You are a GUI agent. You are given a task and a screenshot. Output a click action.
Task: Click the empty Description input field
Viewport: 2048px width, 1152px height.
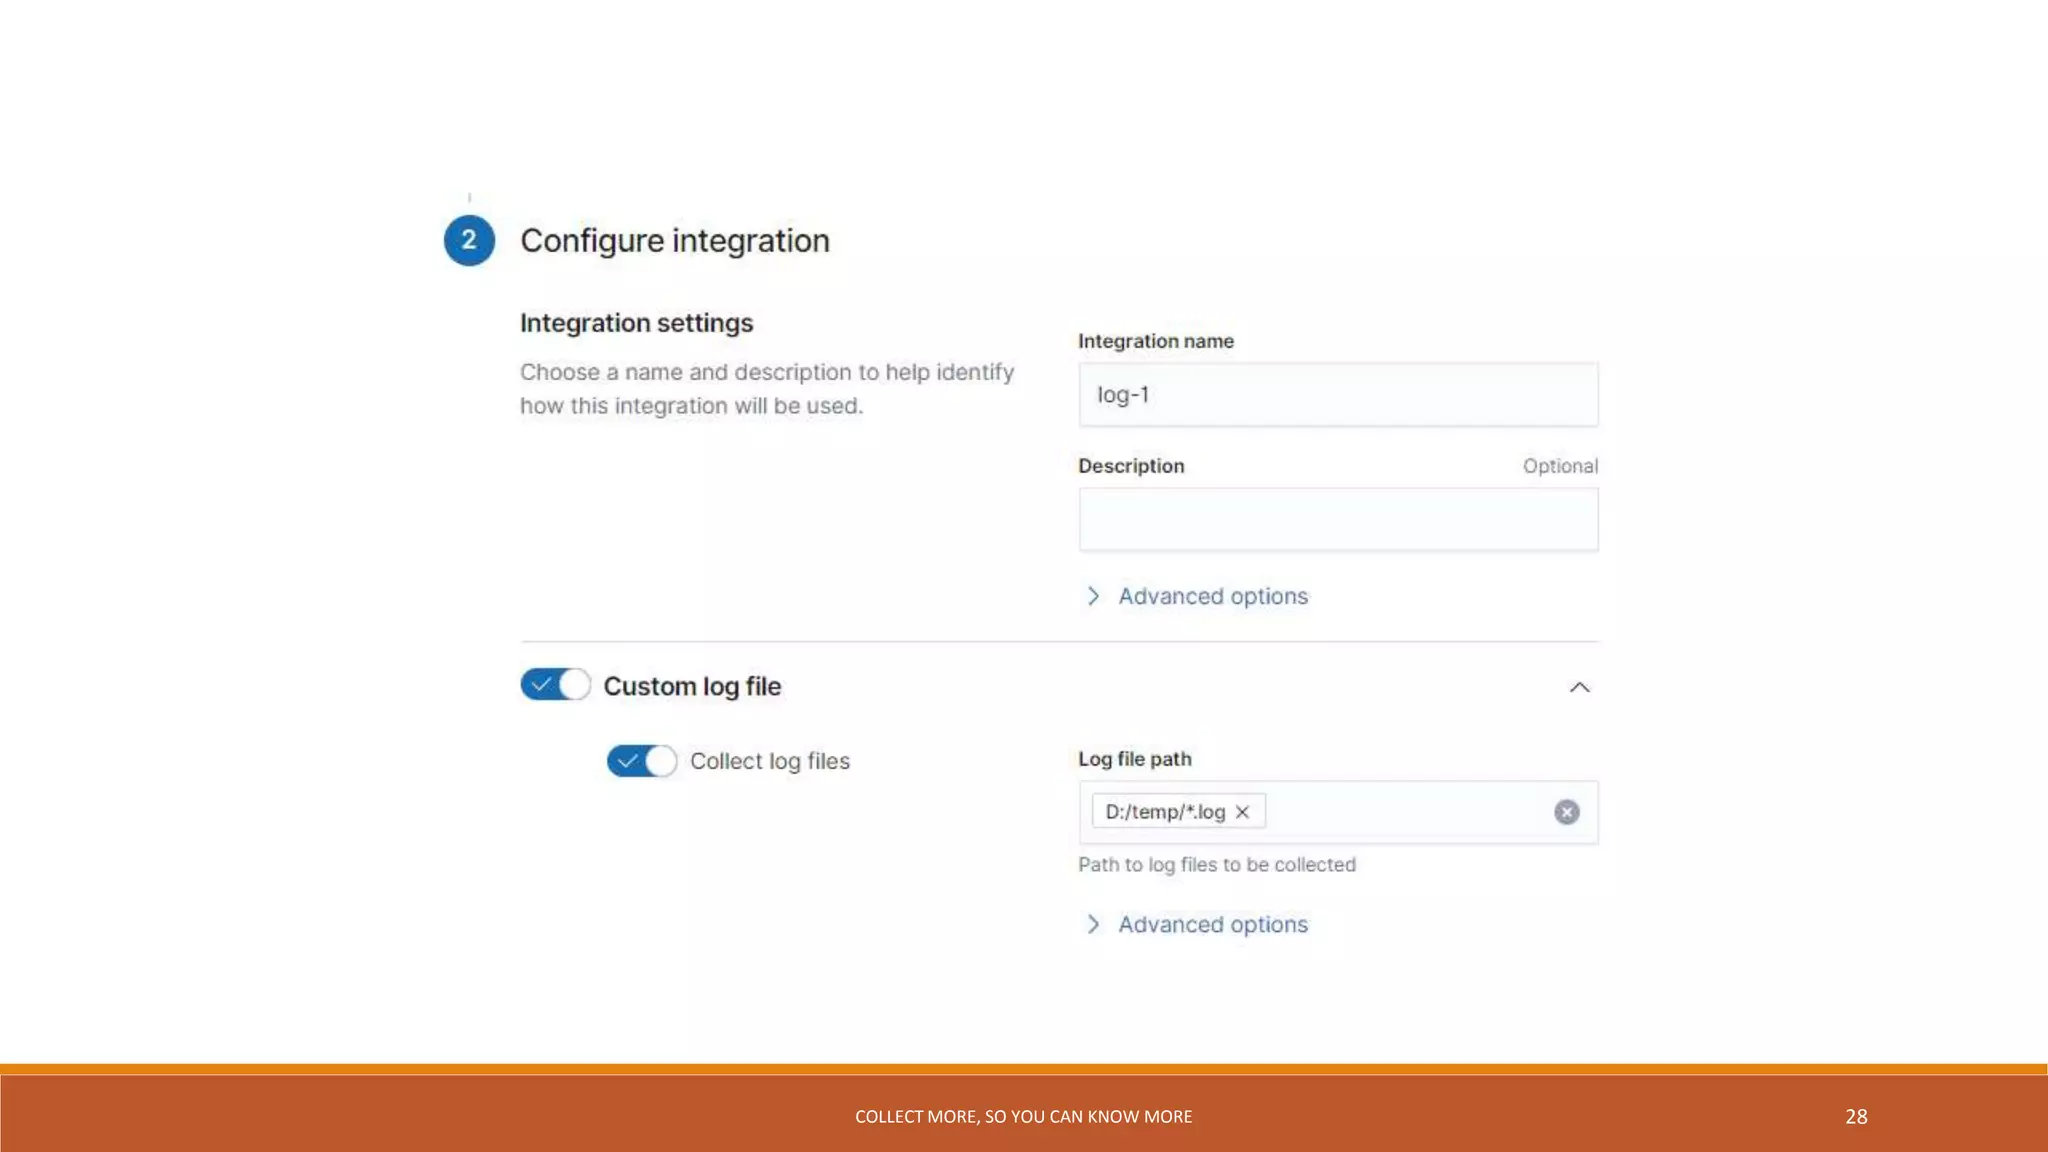point(1338,519)
